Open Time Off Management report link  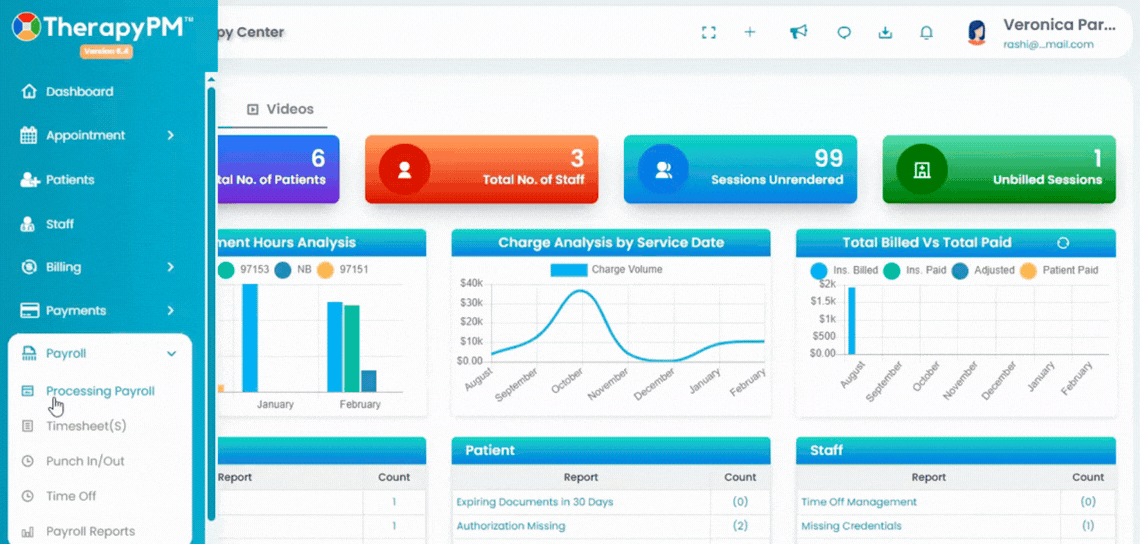pos(859,502)
